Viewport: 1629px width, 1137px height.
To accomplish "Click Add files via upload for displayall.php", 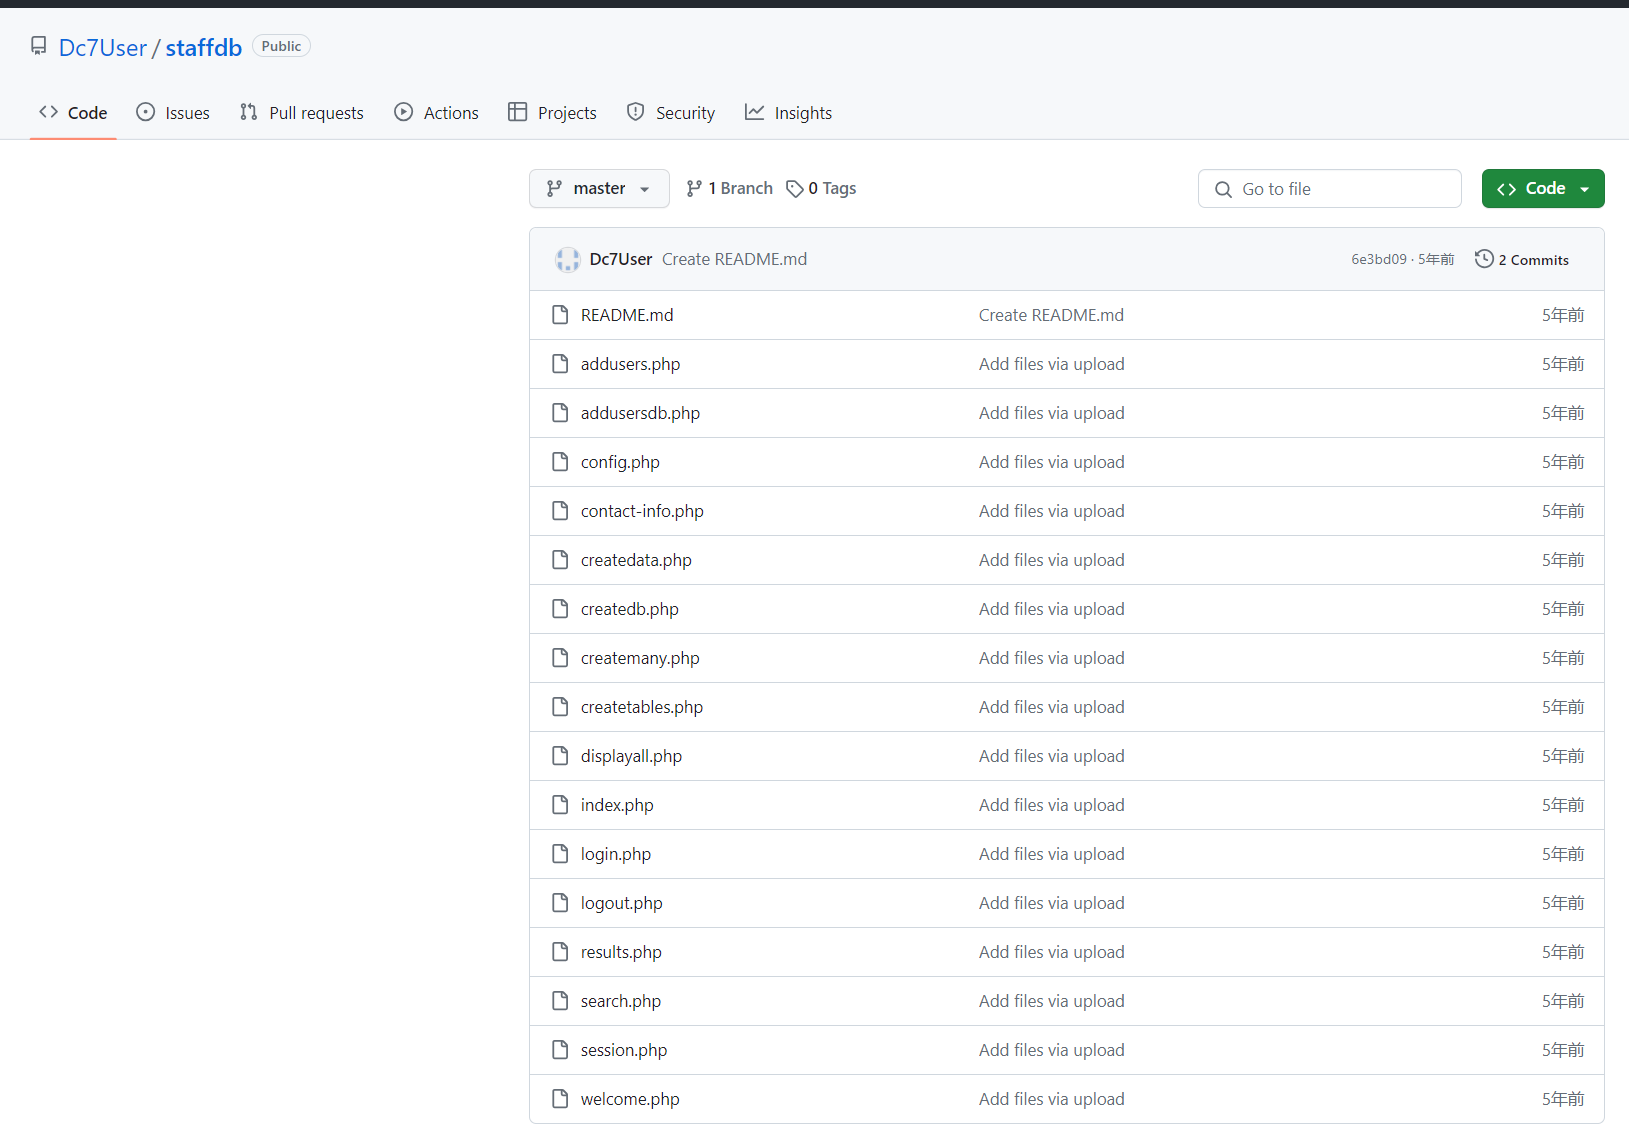I will coord(1052,756).
